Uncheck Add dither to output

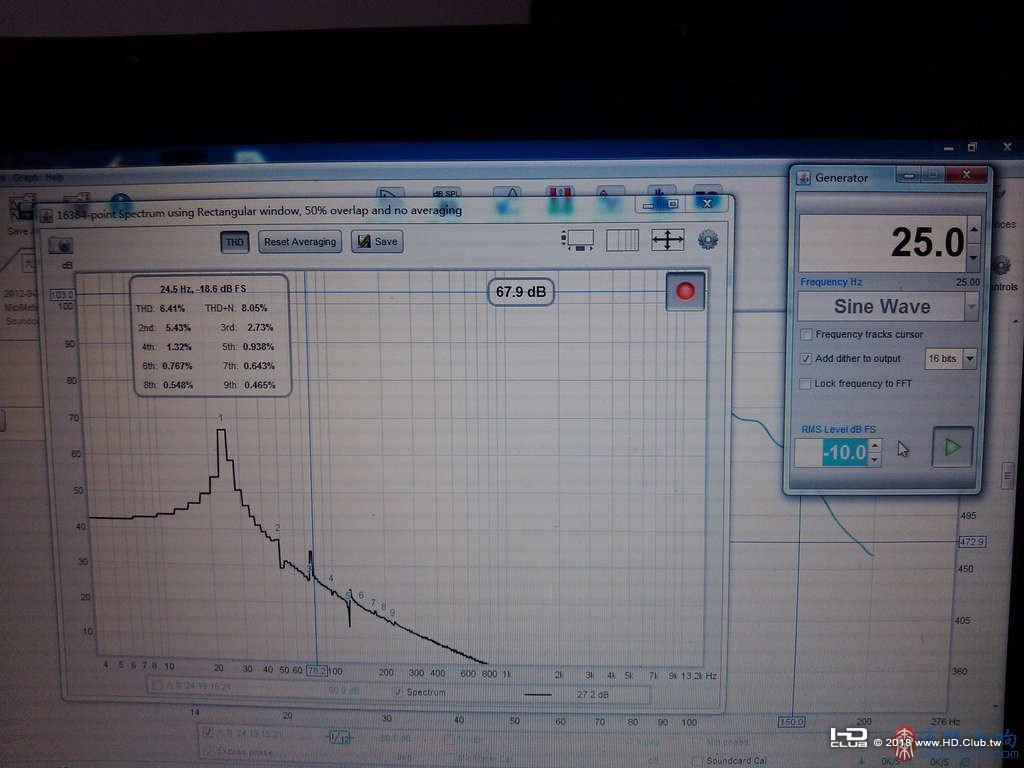806,359
